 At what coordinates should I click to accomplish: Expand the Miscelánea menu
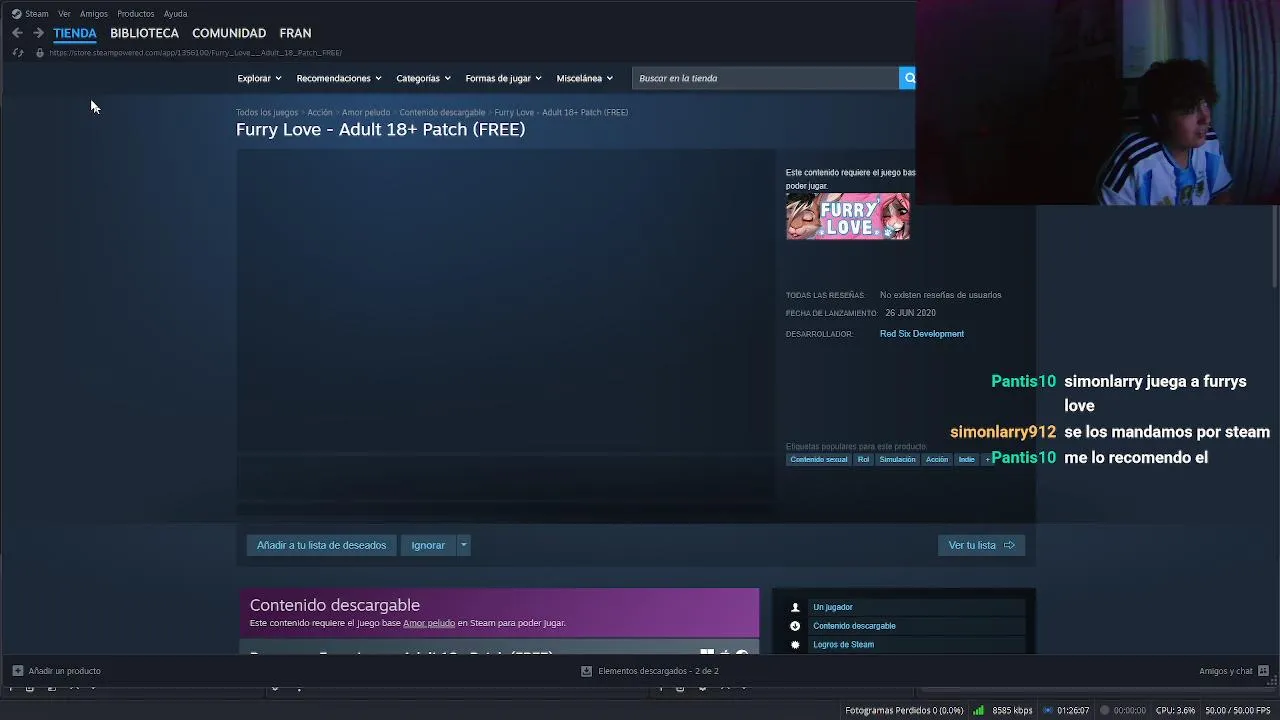click(584, 78)
